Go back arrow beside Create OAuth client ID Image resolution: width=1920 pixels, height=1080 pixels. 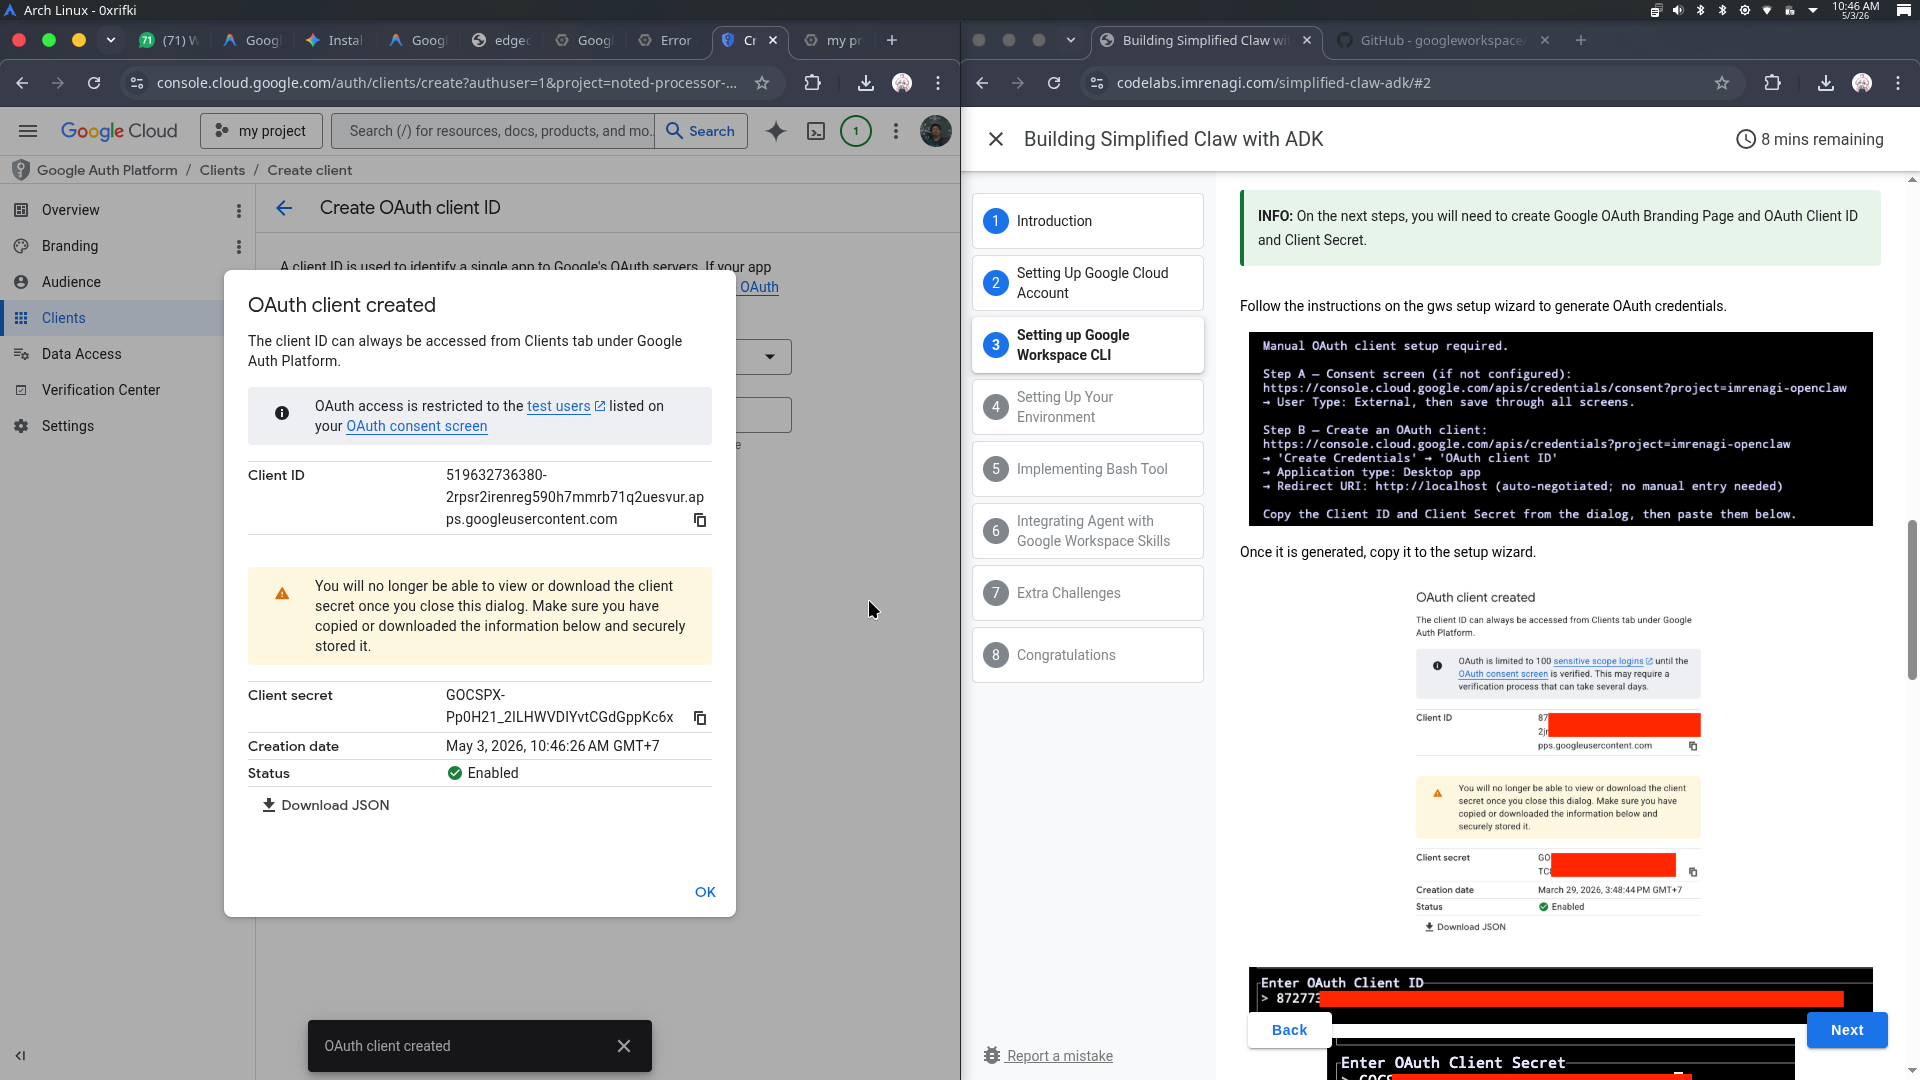[x=284, y=208]
